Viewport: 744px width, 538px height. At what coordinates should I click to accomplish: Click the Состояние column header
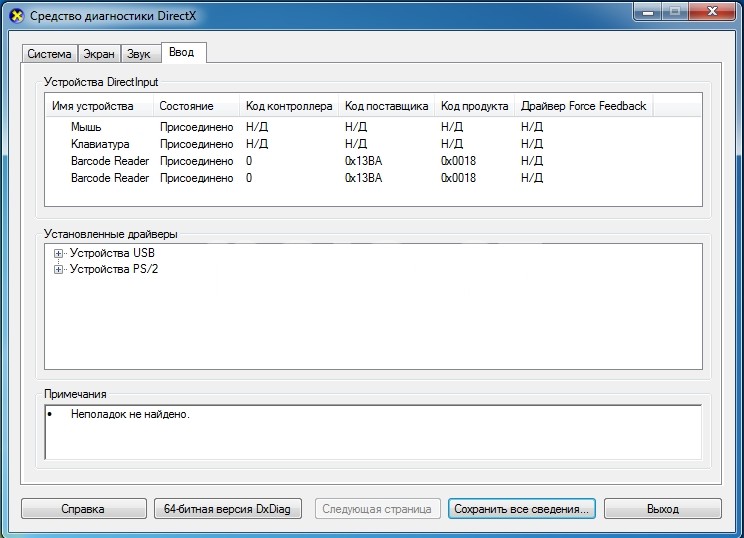pos(195,106)
